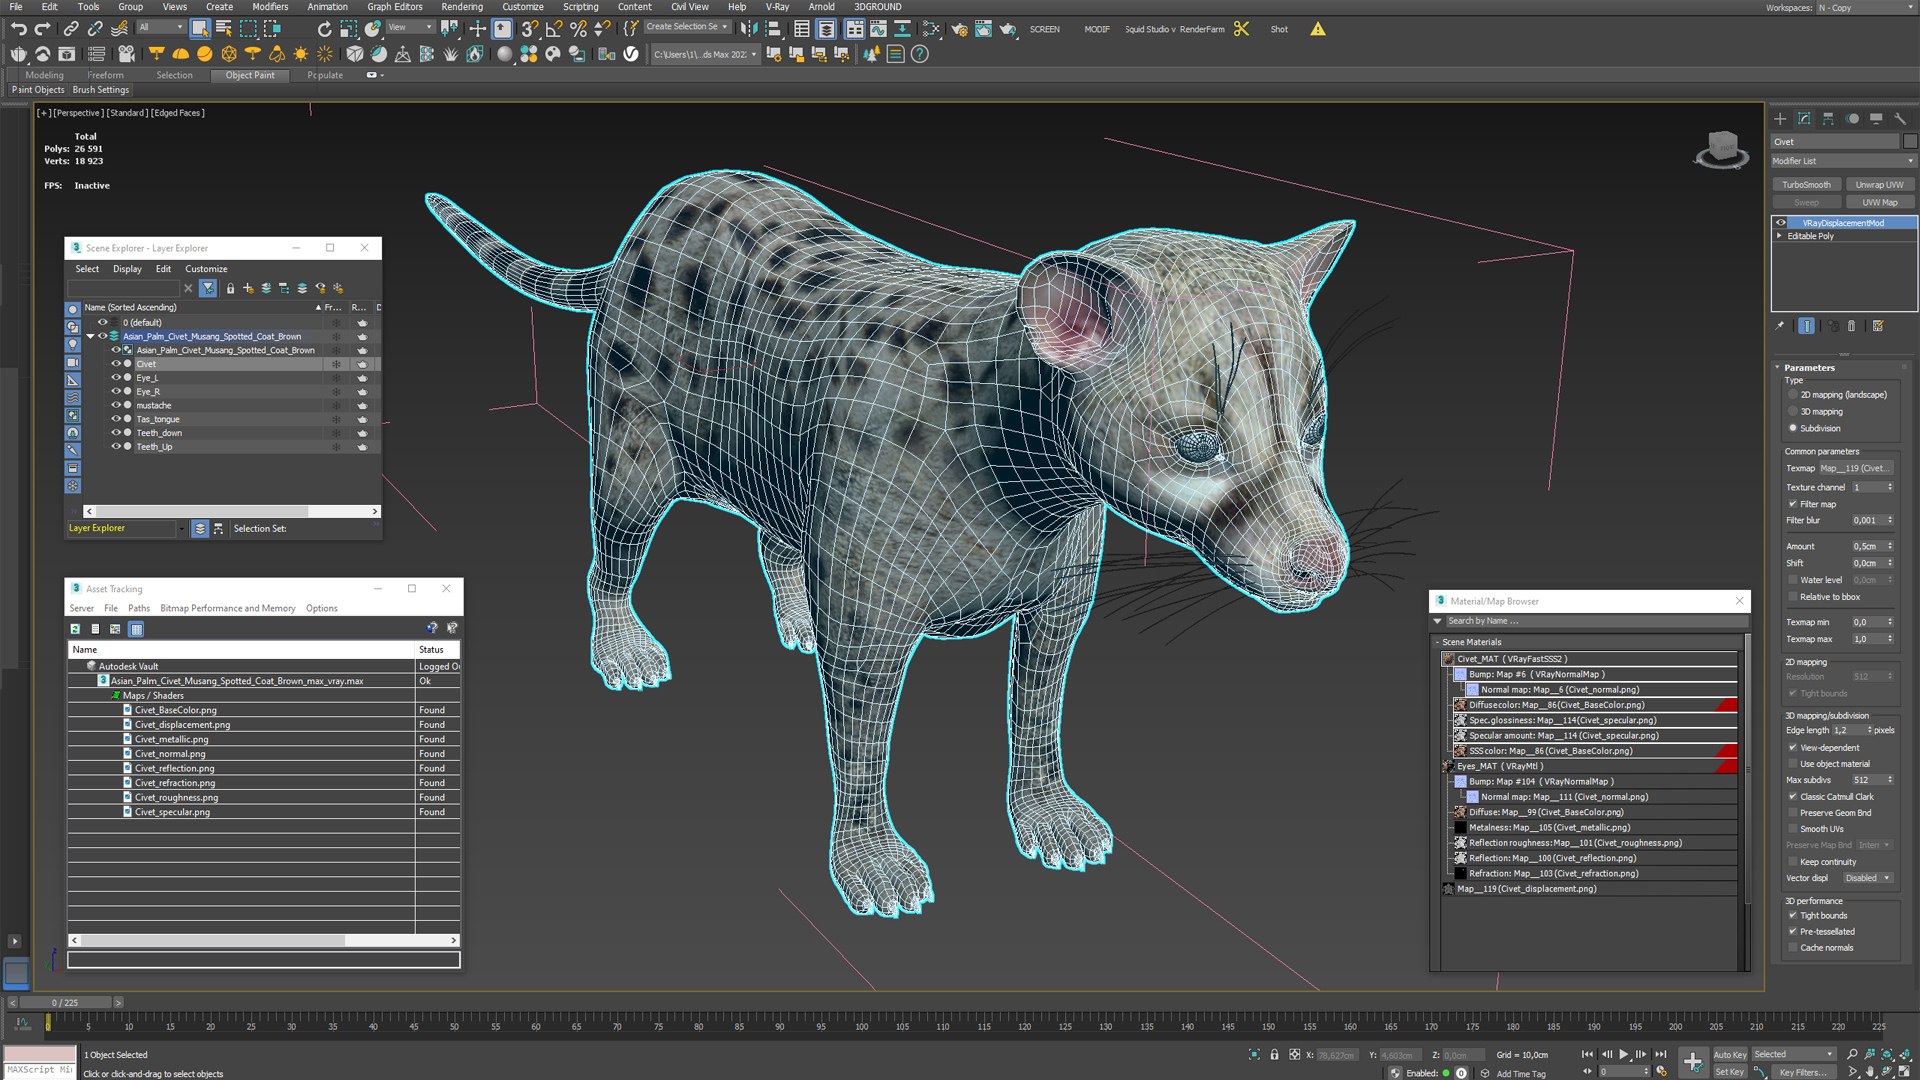This screenshot has width=1920, height=1080.
Task: Click the Mirror tool icon
Action: pyautogui.click(x=748, y=29)
